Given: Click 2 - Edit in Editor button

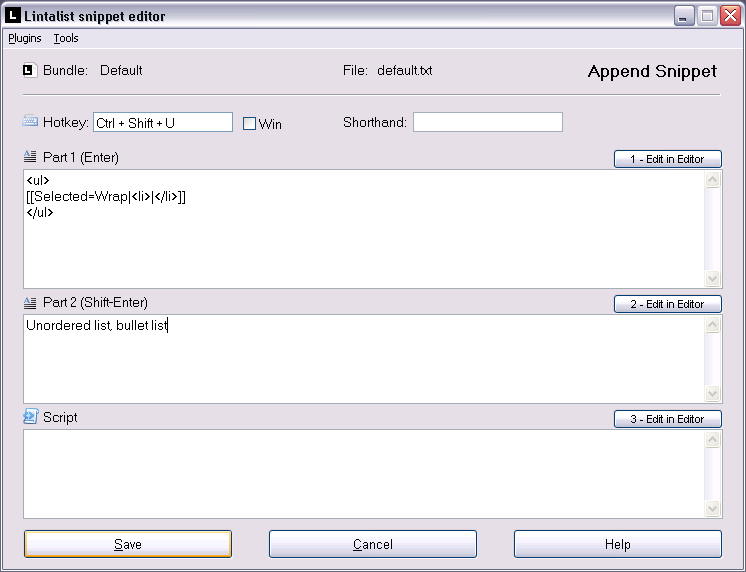Looking at the screenshot, I should click(667, 304).
